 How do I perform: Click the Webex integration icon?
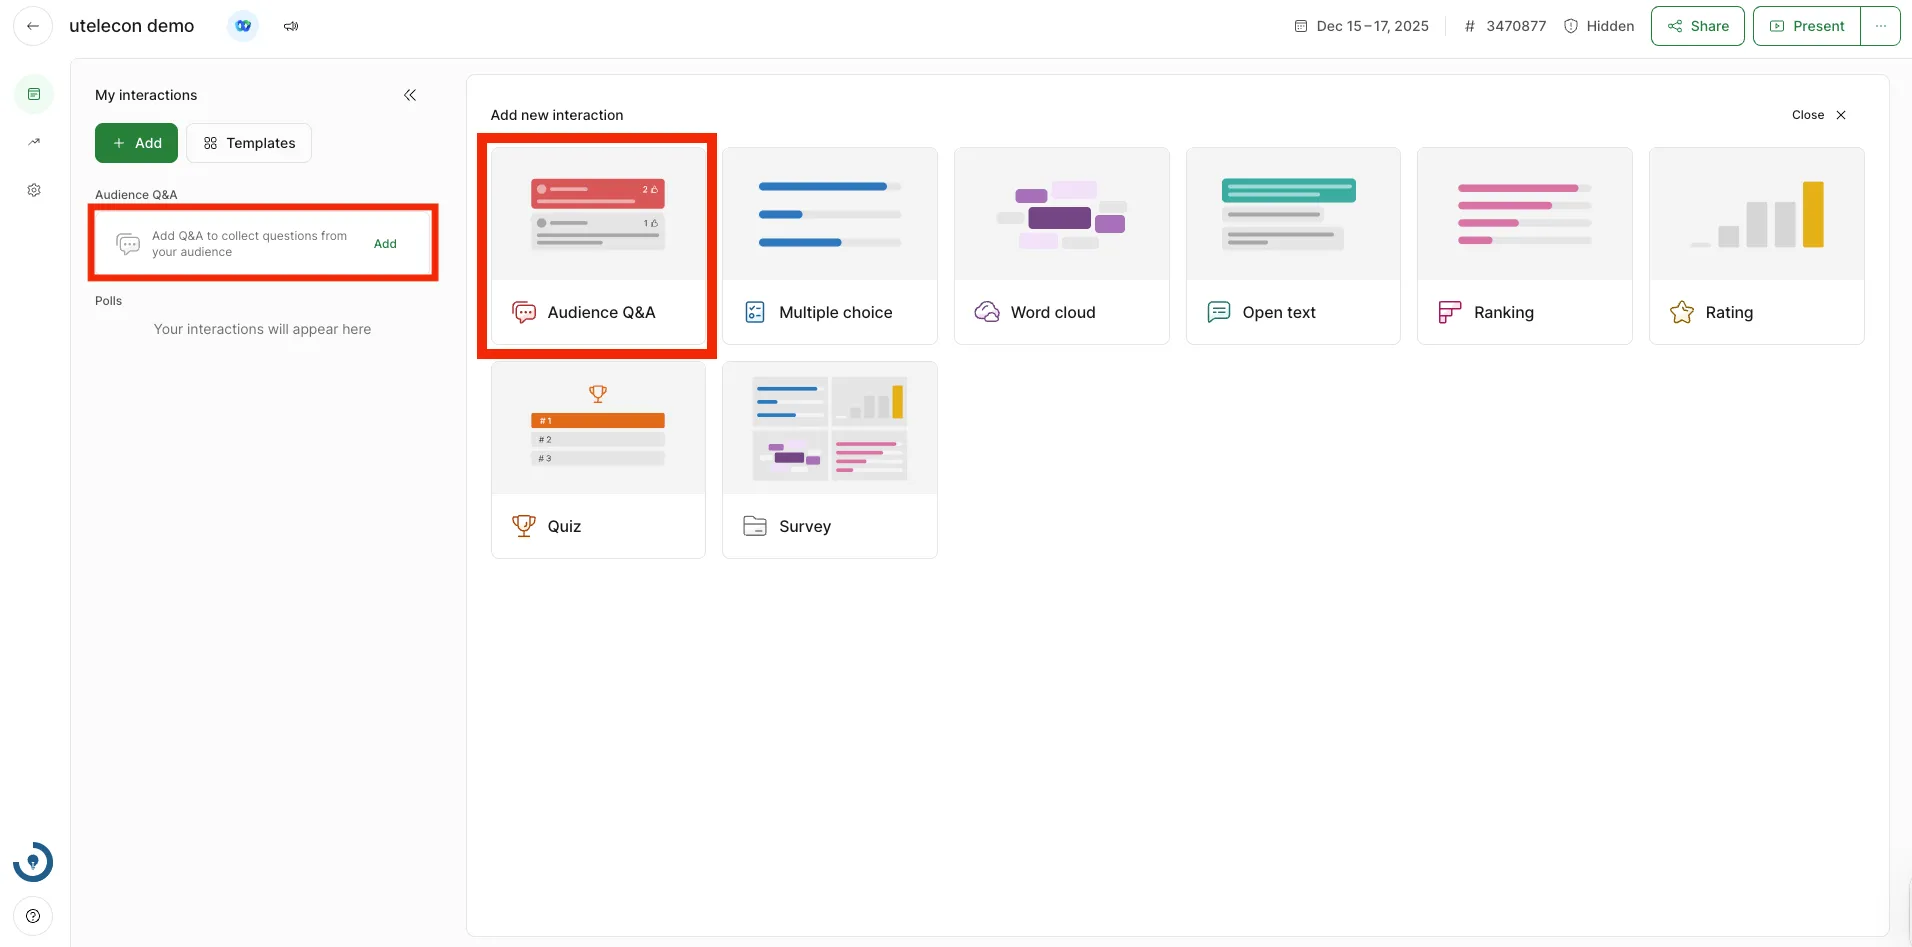point(243,26)
